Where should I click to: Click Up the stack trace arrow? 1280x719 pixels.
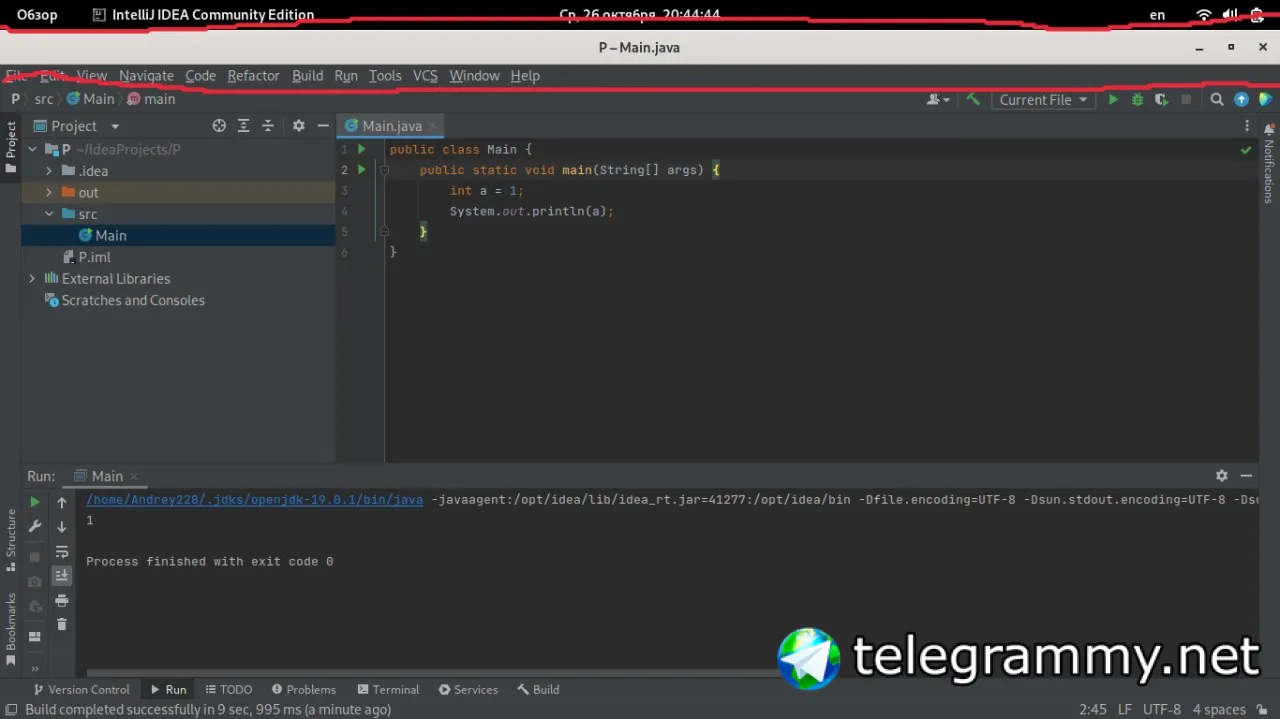coord(62,503)
